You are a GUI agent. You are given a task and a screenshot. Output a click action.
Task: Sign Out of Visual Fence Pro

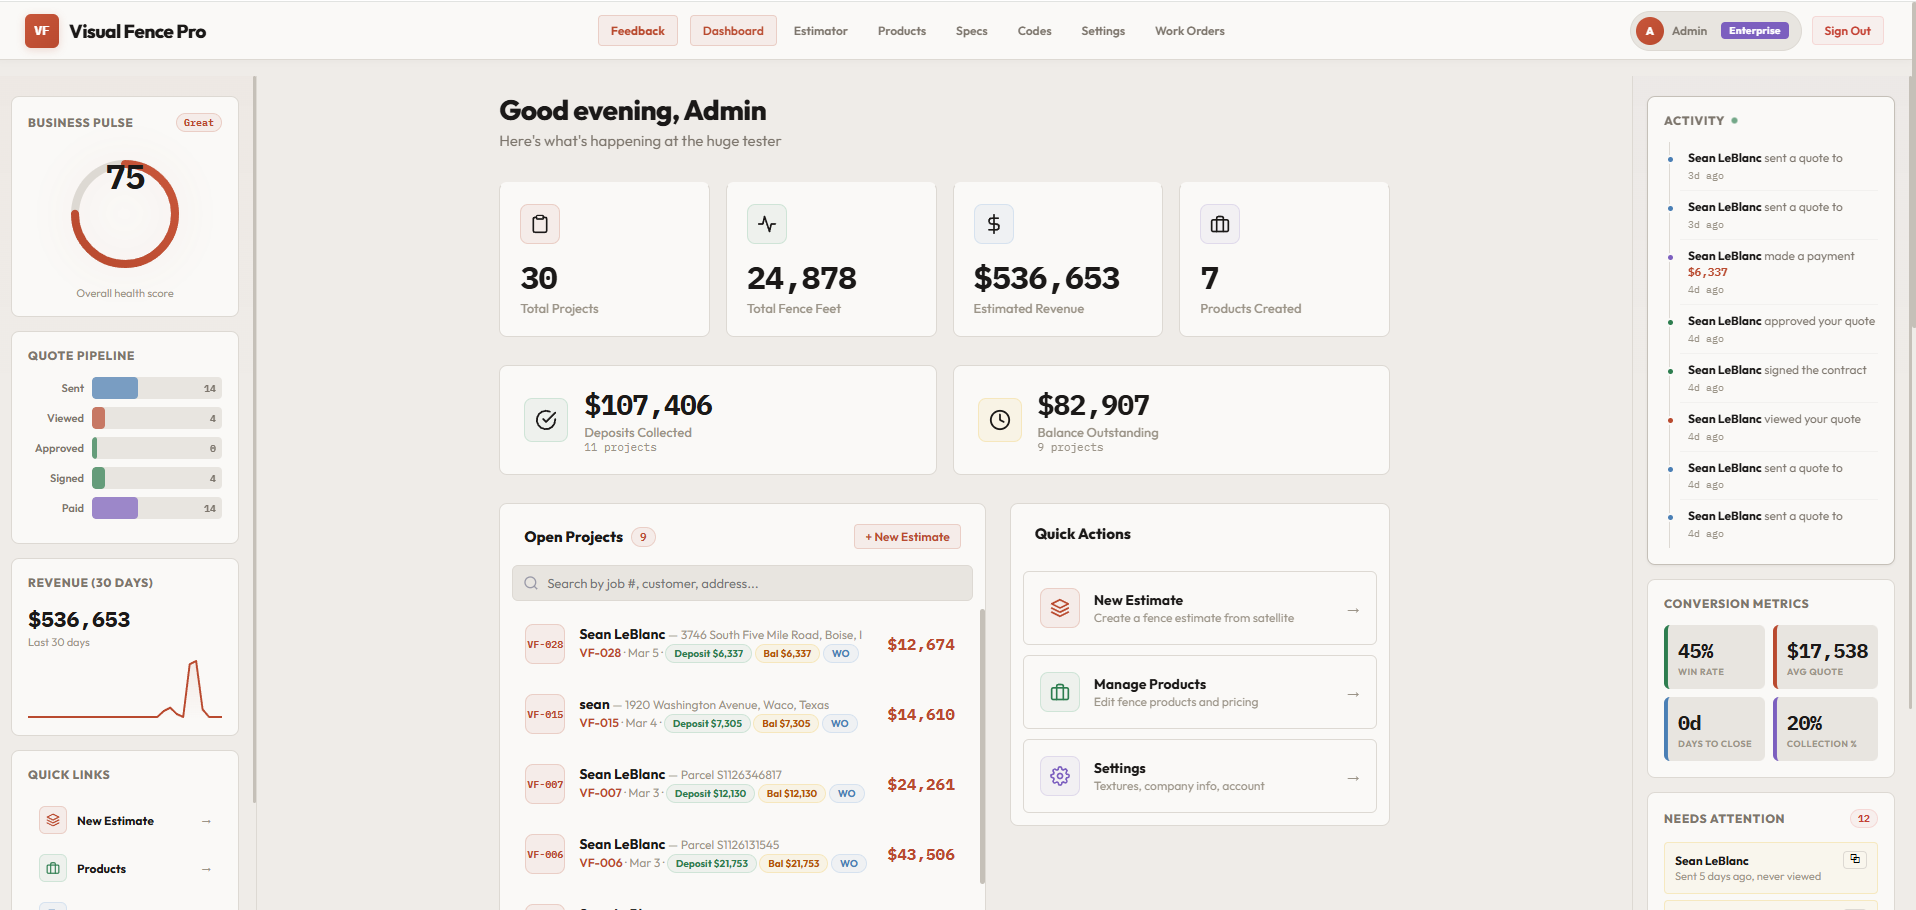tap(1847, 30)
